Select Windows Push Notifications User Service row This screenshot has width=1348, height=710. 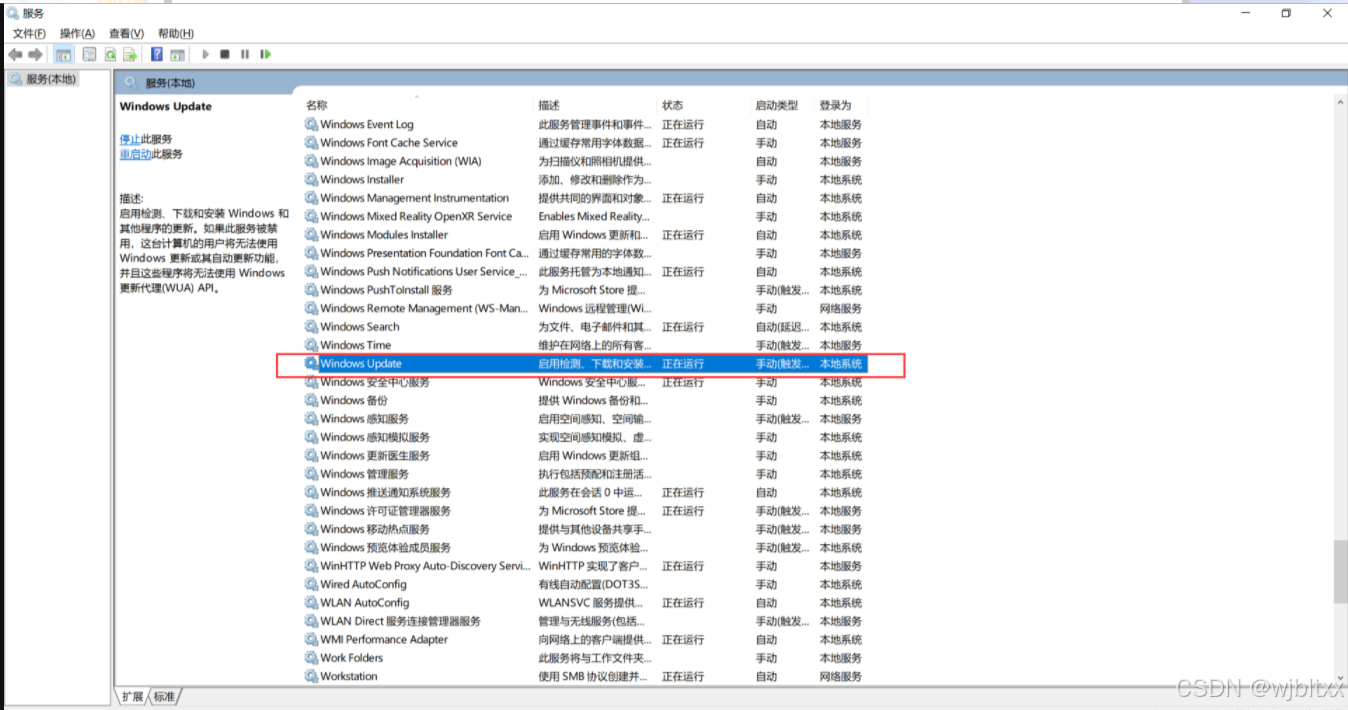pyautogui.click(x=585, y=272)
